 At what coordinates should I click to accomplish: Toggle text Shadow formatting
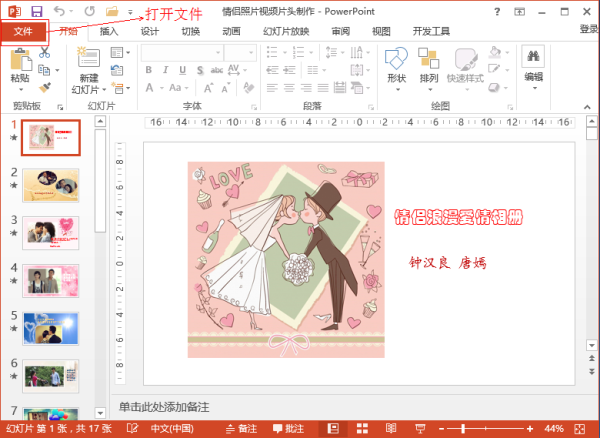coord(200,70)
